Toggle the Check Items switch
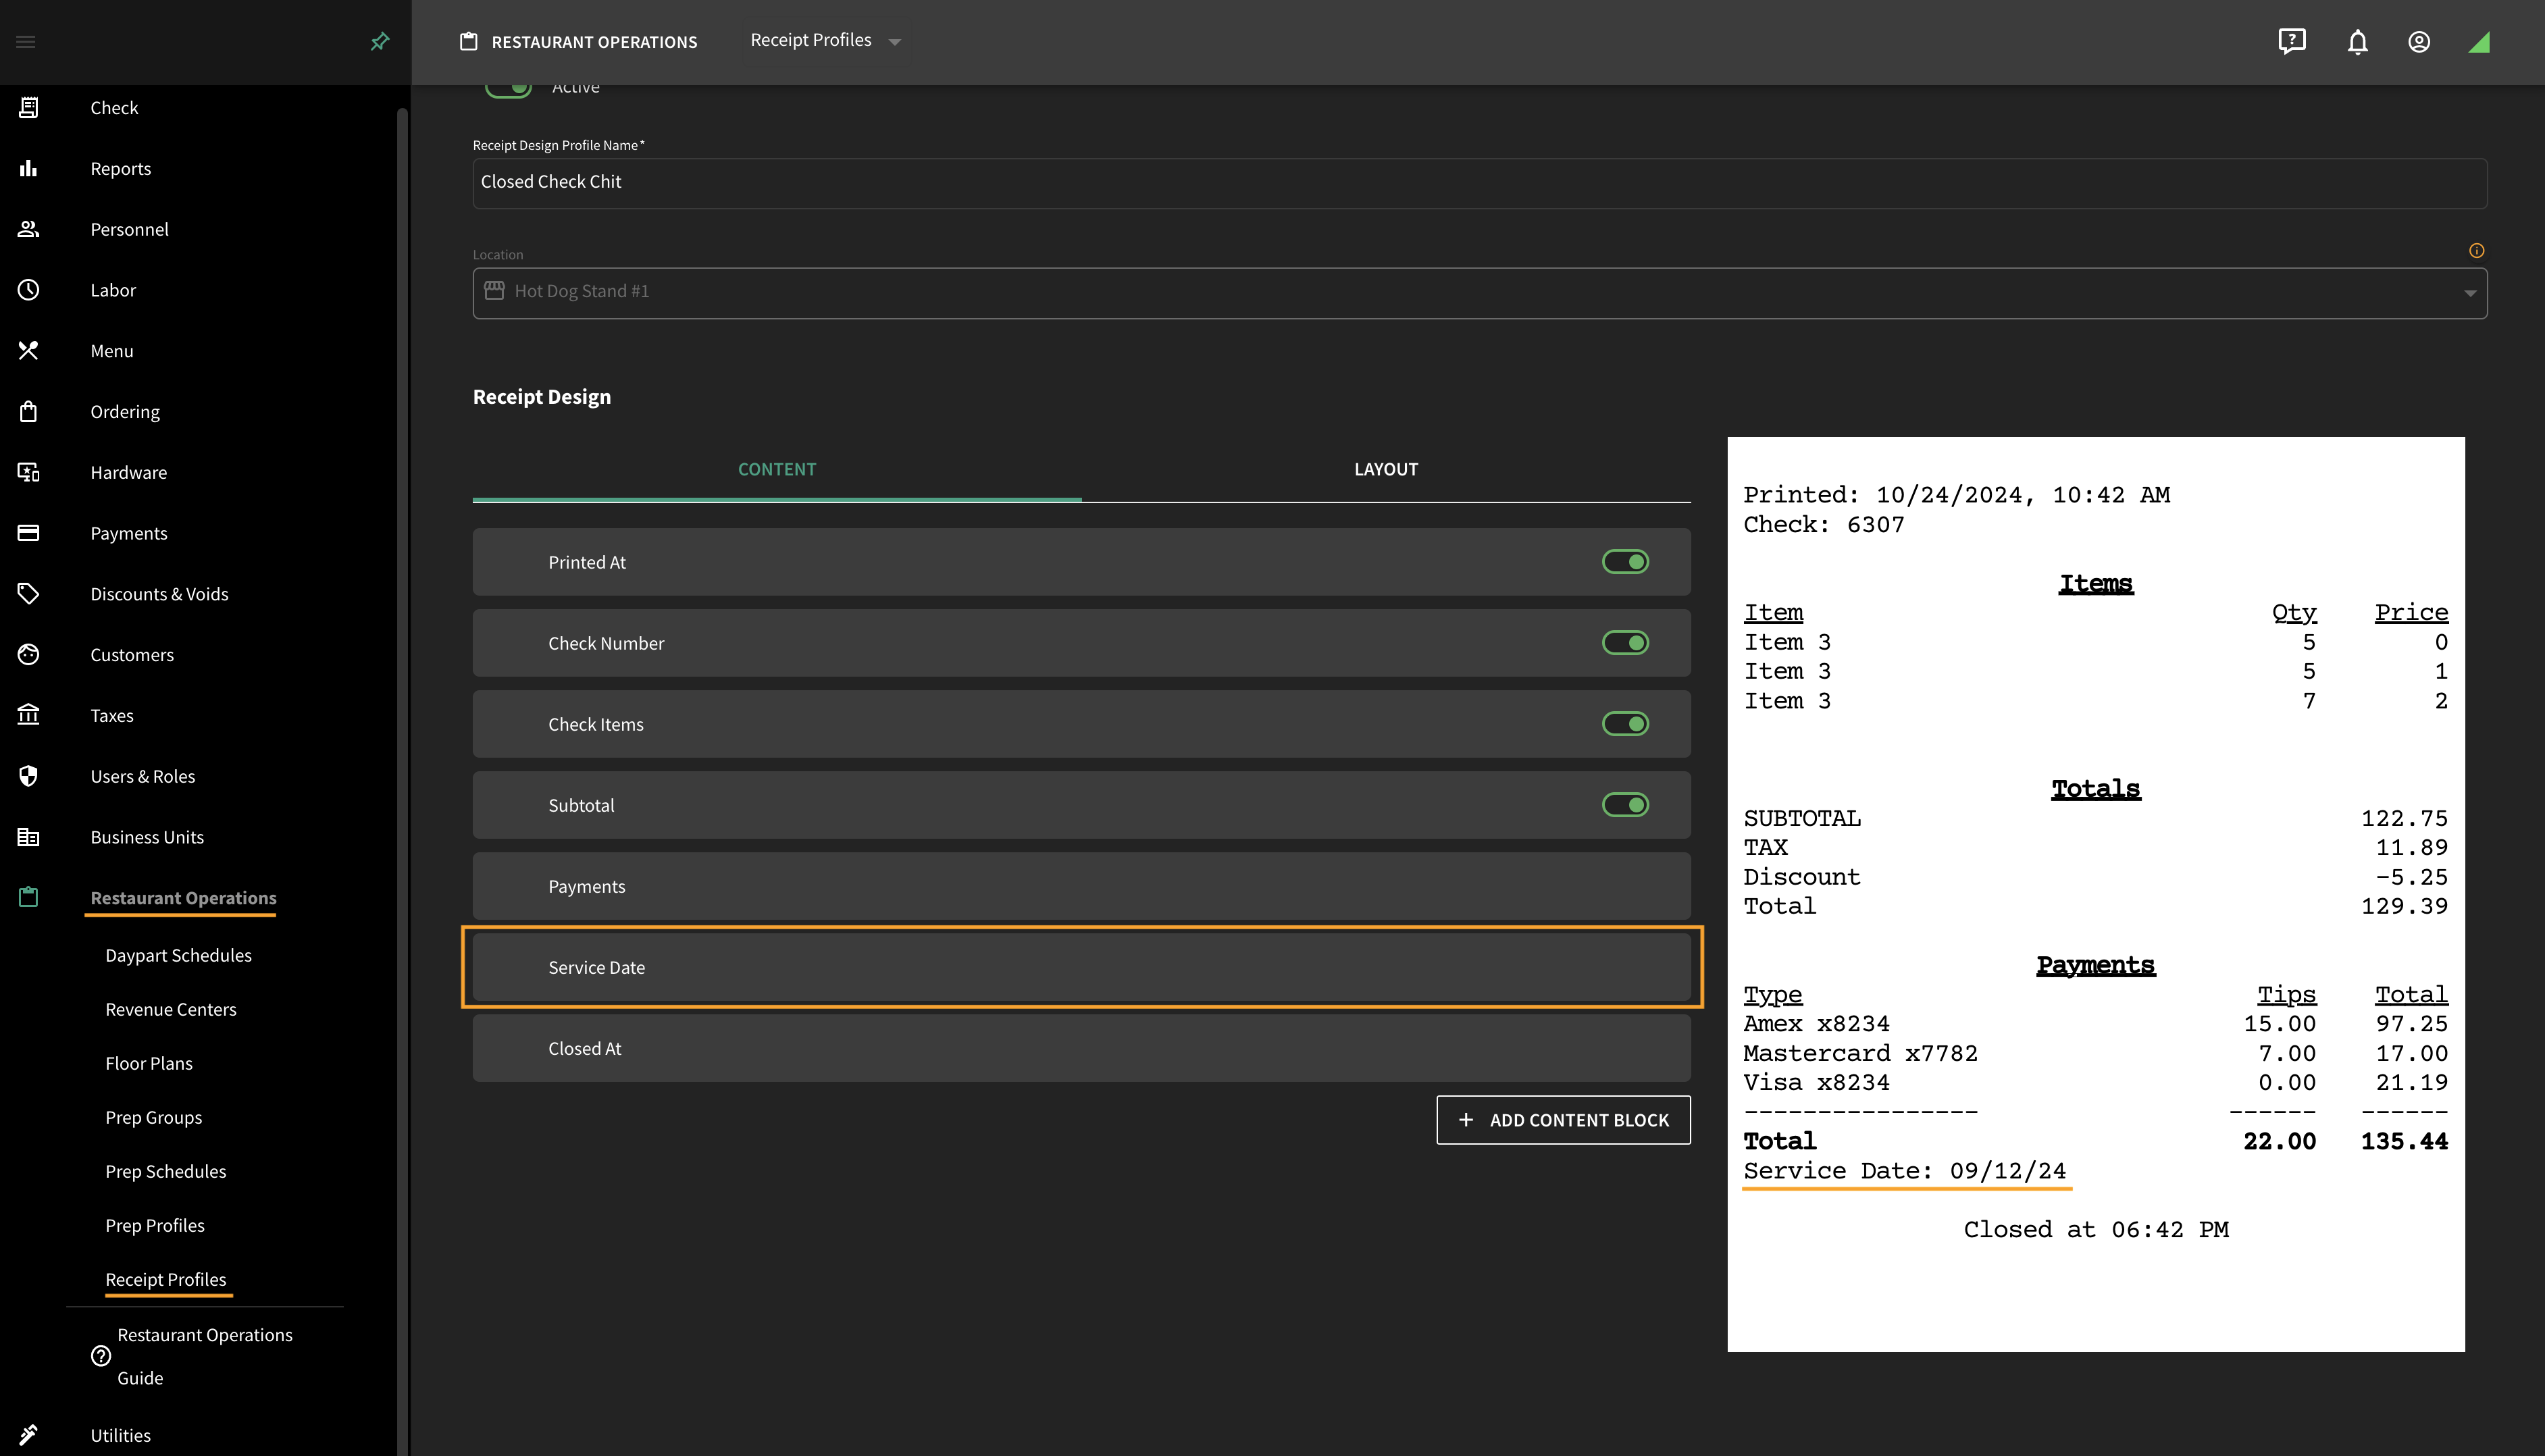 pos(1626,724)
